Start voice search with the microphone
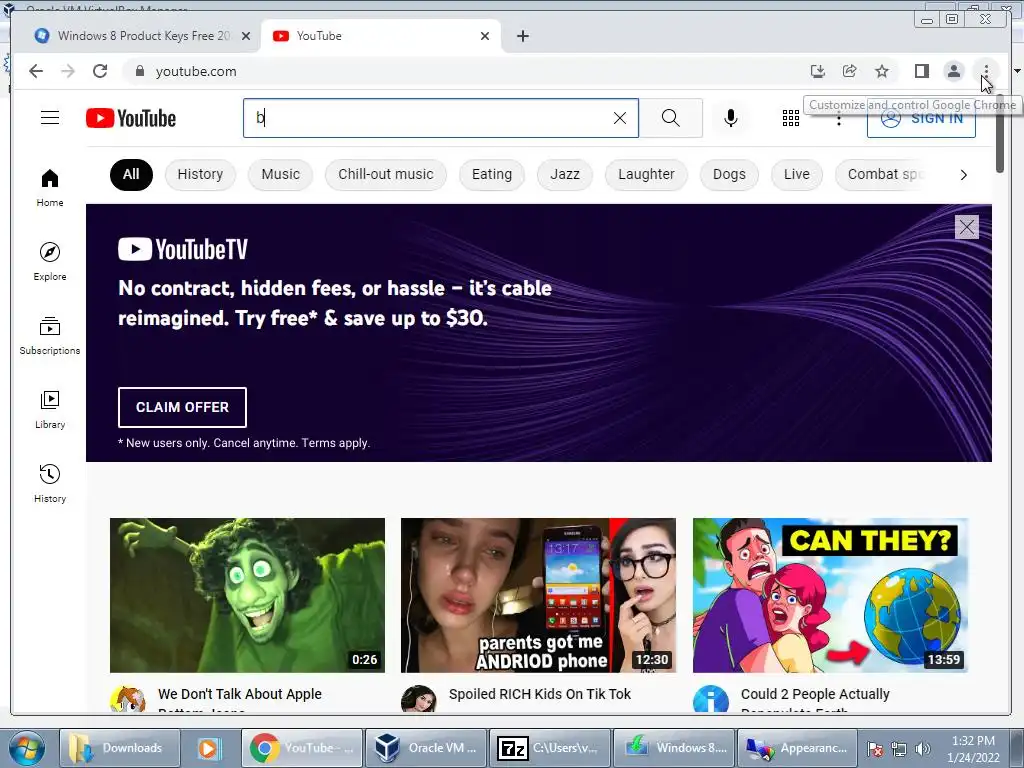 731,118
